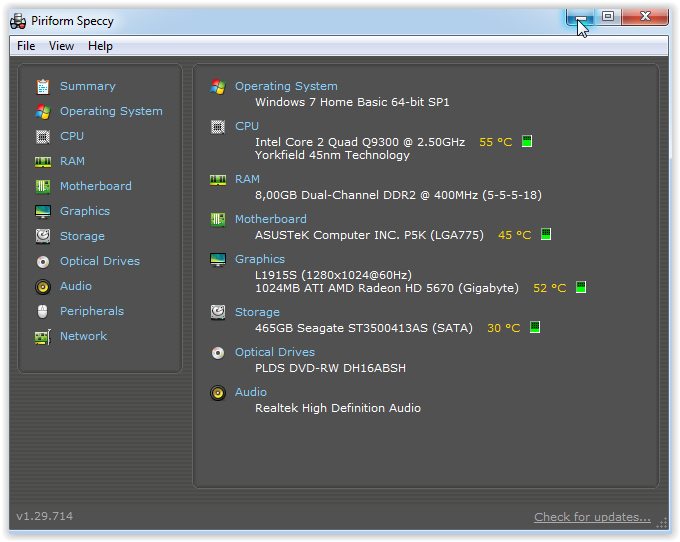Click "Intel Core 2 Quad Q9300 @ 2.50GHz" text

[x=360, y=142]
